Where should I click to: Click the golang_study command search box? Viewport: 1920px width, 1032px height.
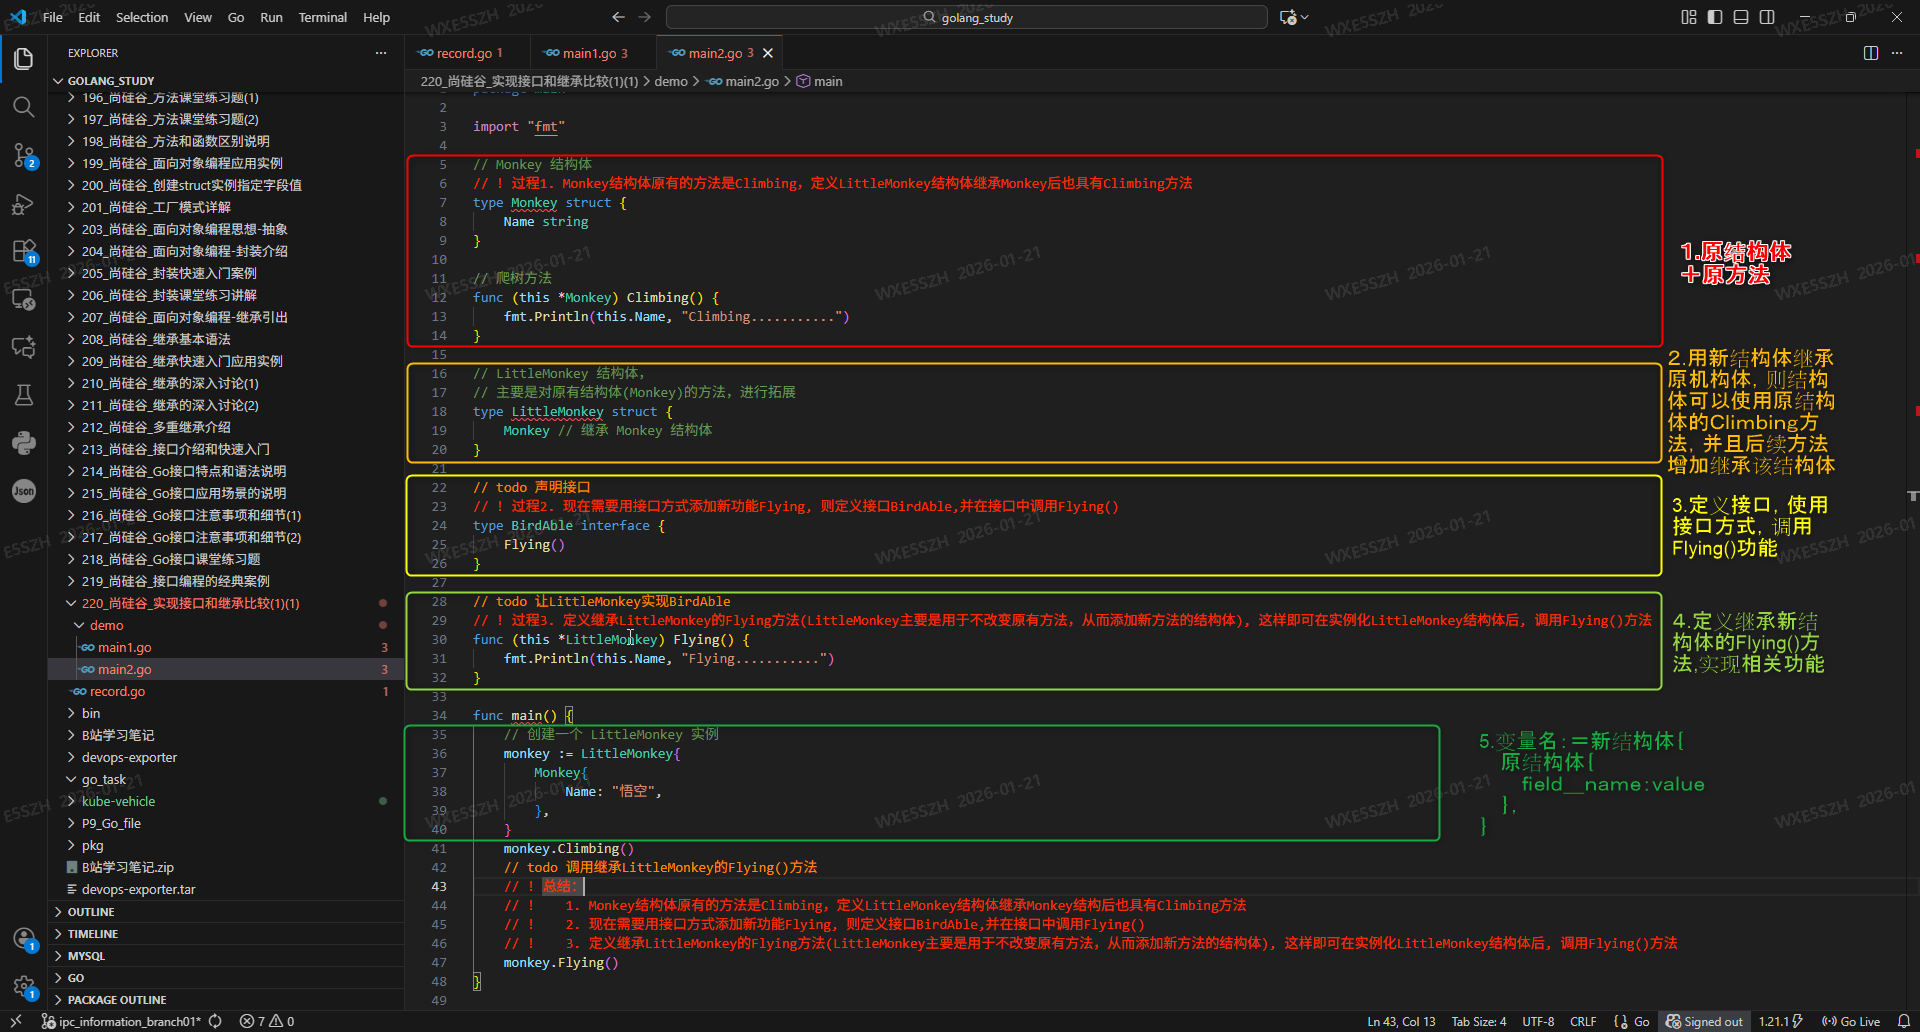click(967, 17)
